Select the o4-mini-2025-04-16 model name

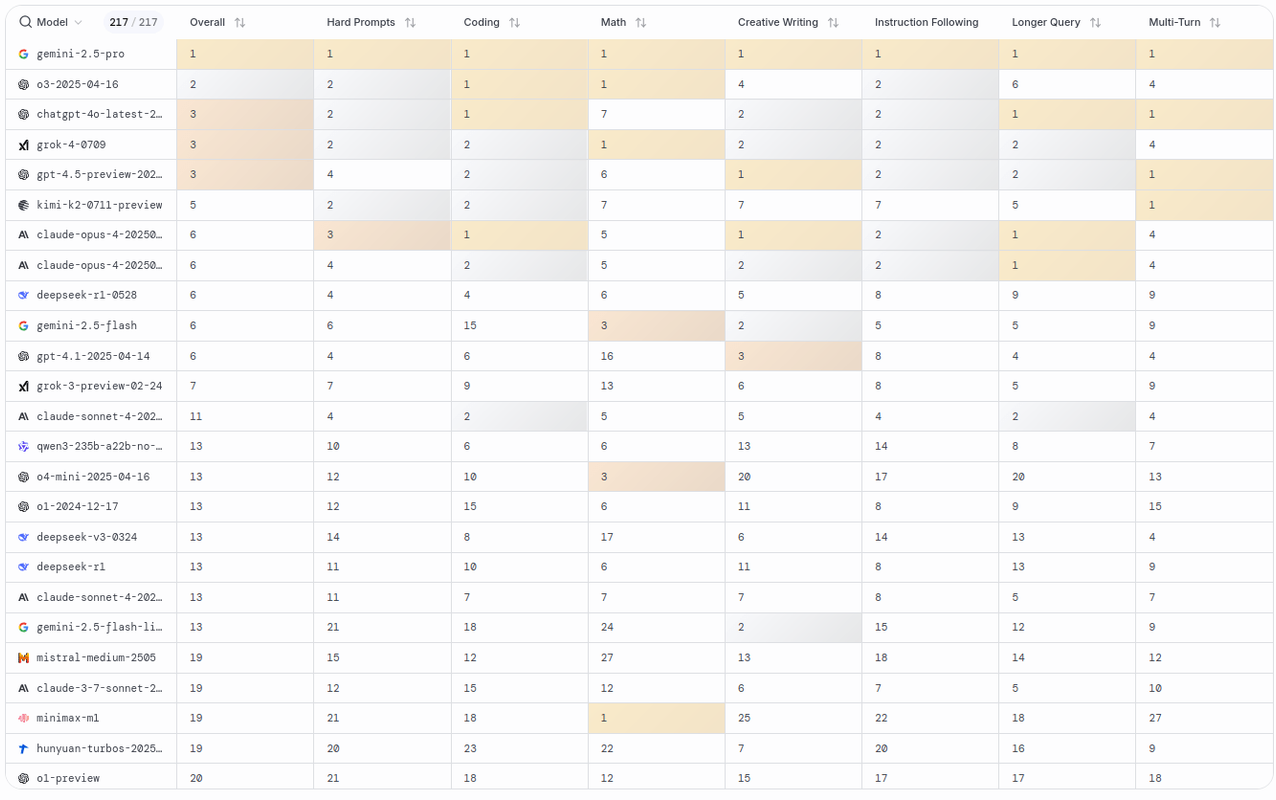(93, 477)
